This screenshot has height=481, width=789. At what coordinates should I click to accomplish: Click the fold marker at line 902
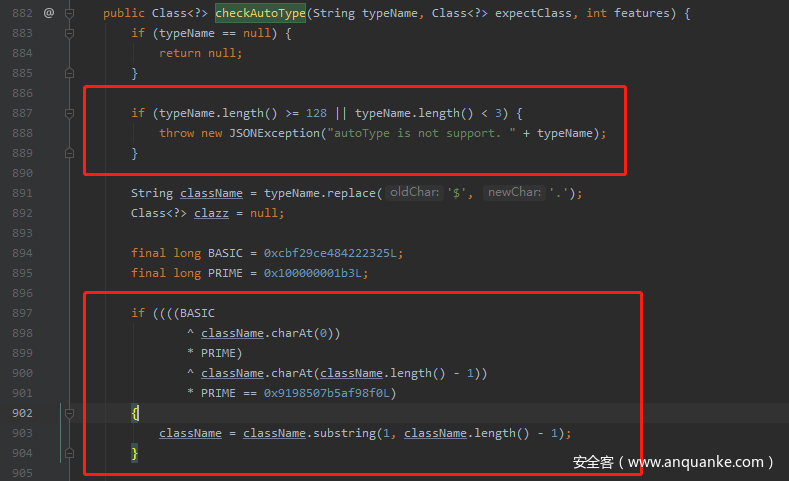tap(69, 413)
